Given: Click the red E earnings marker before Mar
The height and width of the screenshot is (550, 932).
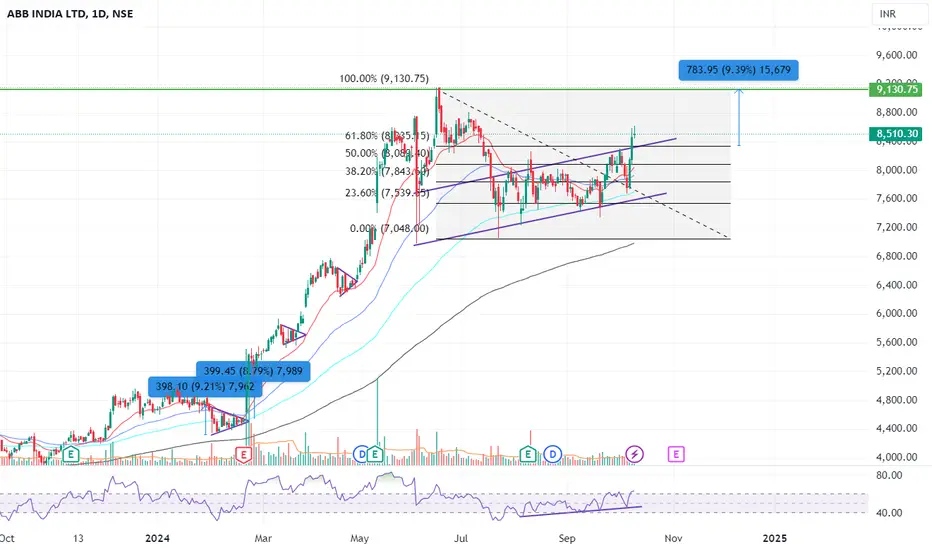Looking at the screenshot, I should [243, 455].
